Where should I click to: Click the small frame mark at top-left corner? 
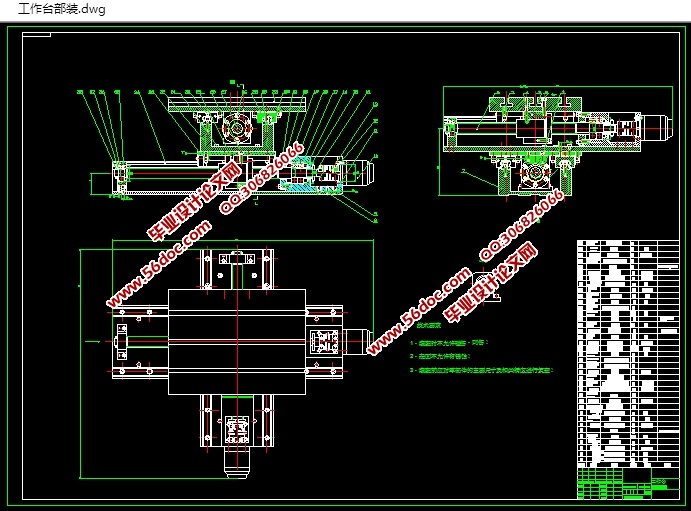coord(38,35)
